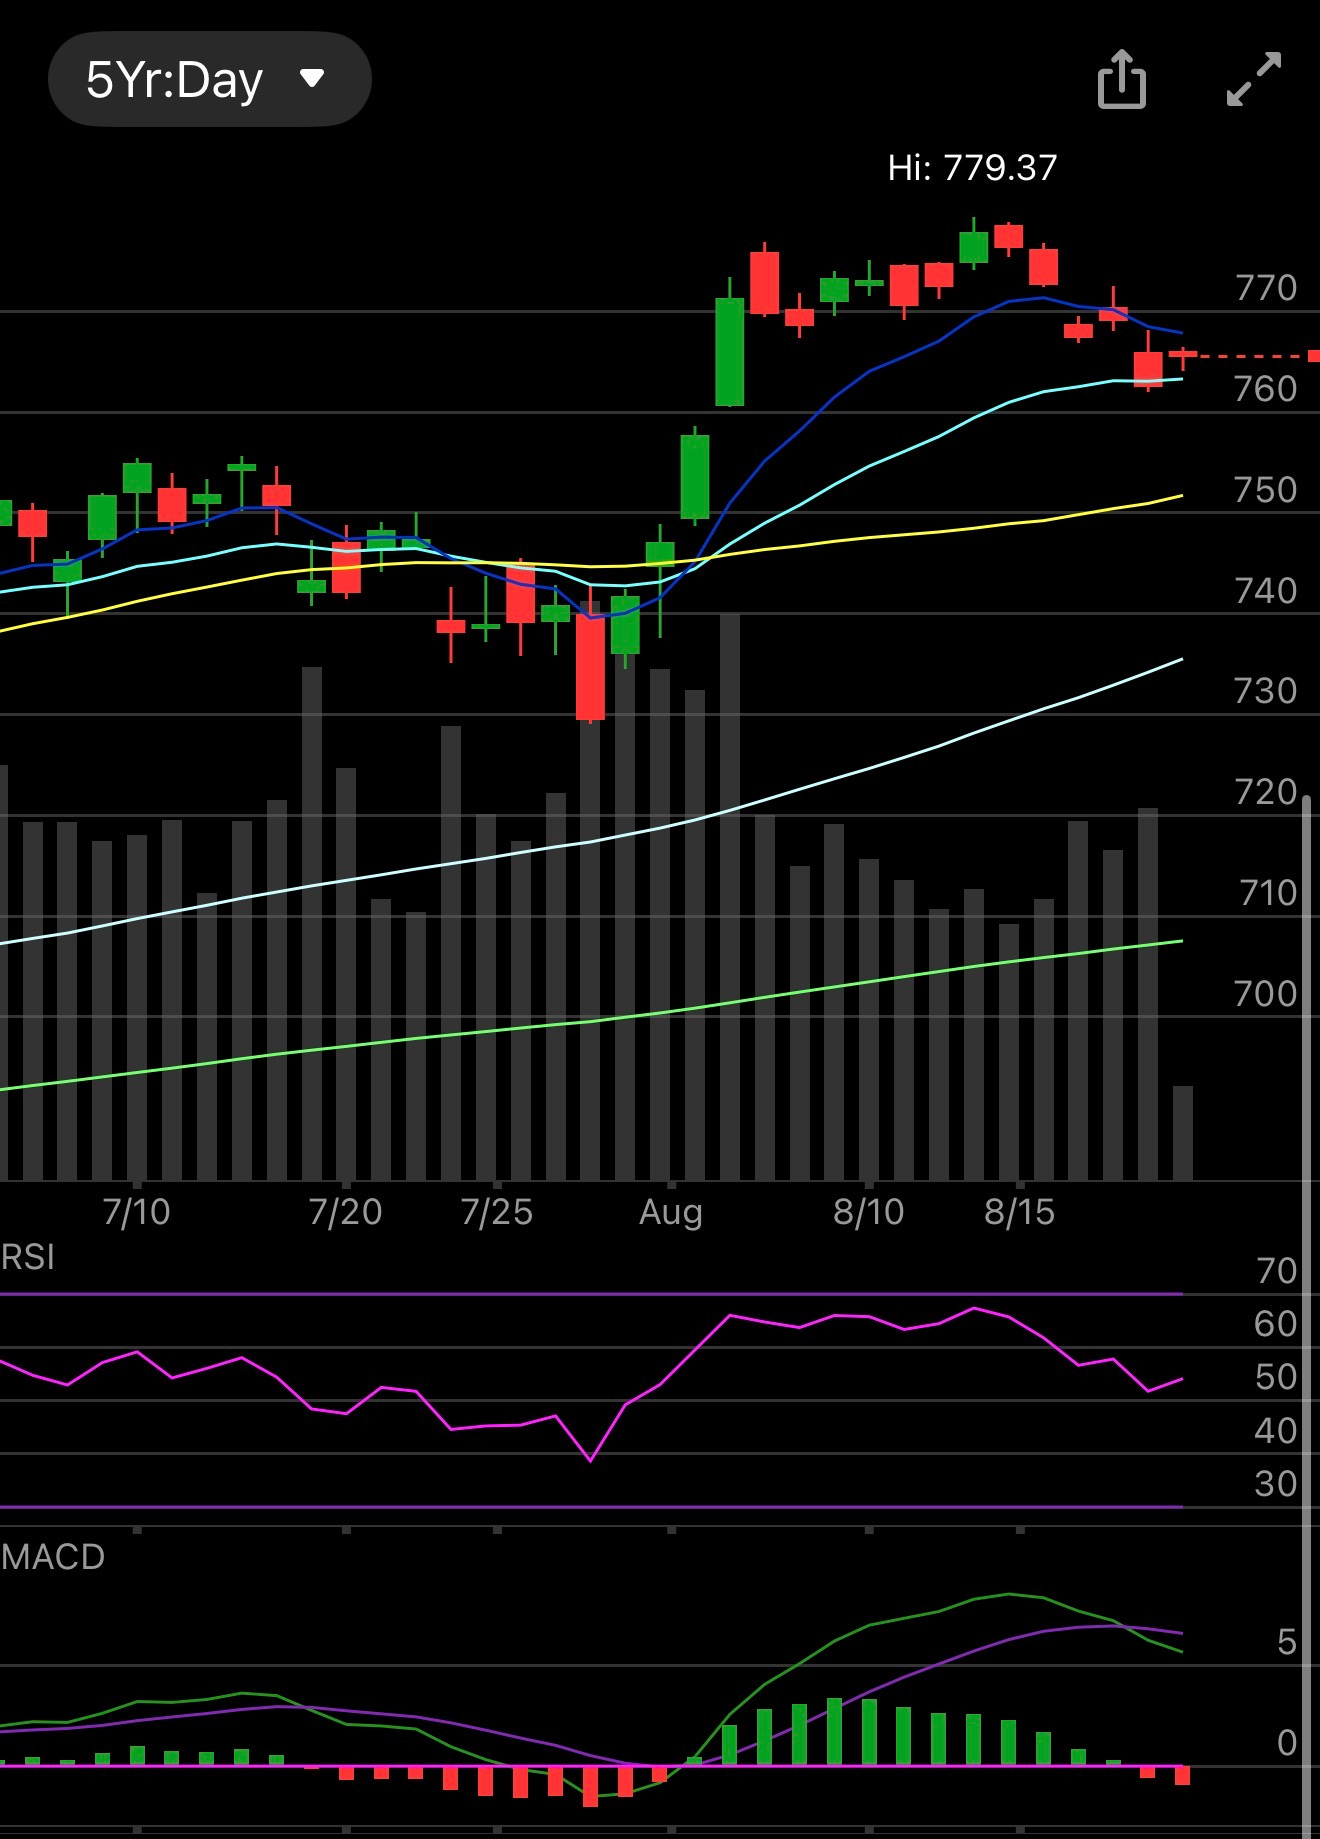Tap the 8/10 date label
The width and height of the screenshot is (1320, 1839).
click(x=869, y=1212)
